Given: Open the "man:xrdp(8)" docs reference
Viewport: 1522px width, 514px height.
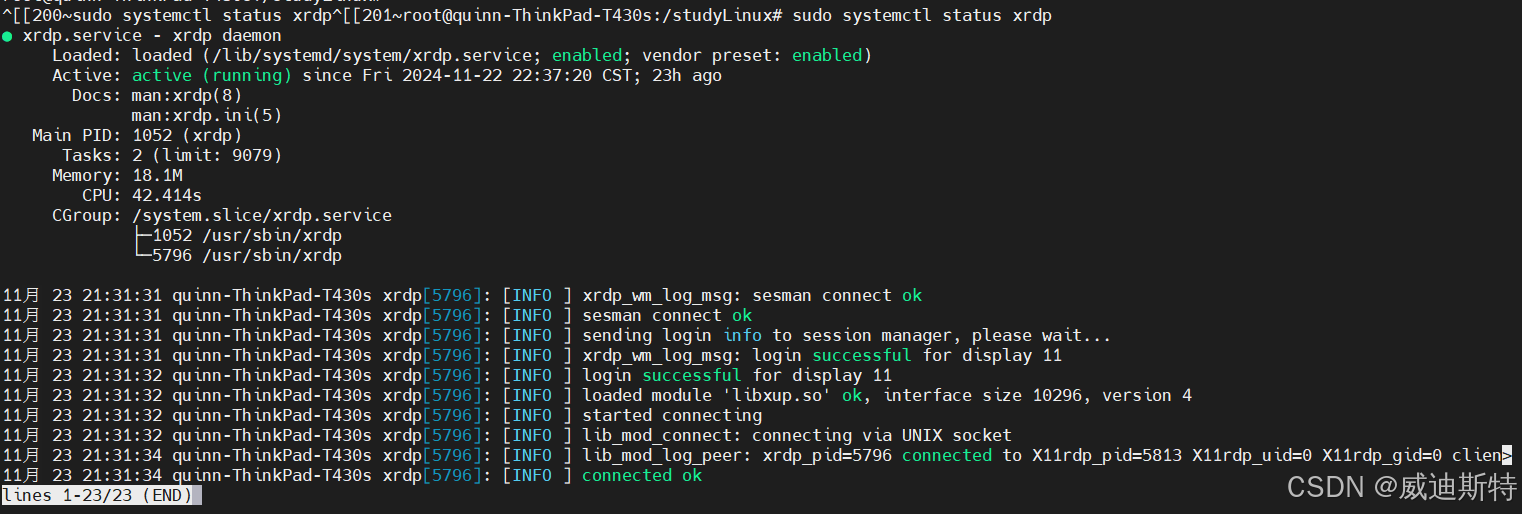Looking at the screenshot, I should point(187,96).
